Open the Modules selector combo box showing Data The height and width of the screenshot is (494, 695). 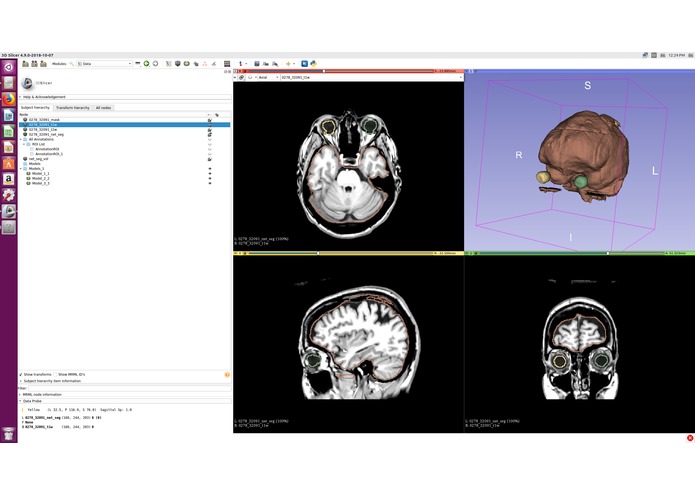click(105, 64)
